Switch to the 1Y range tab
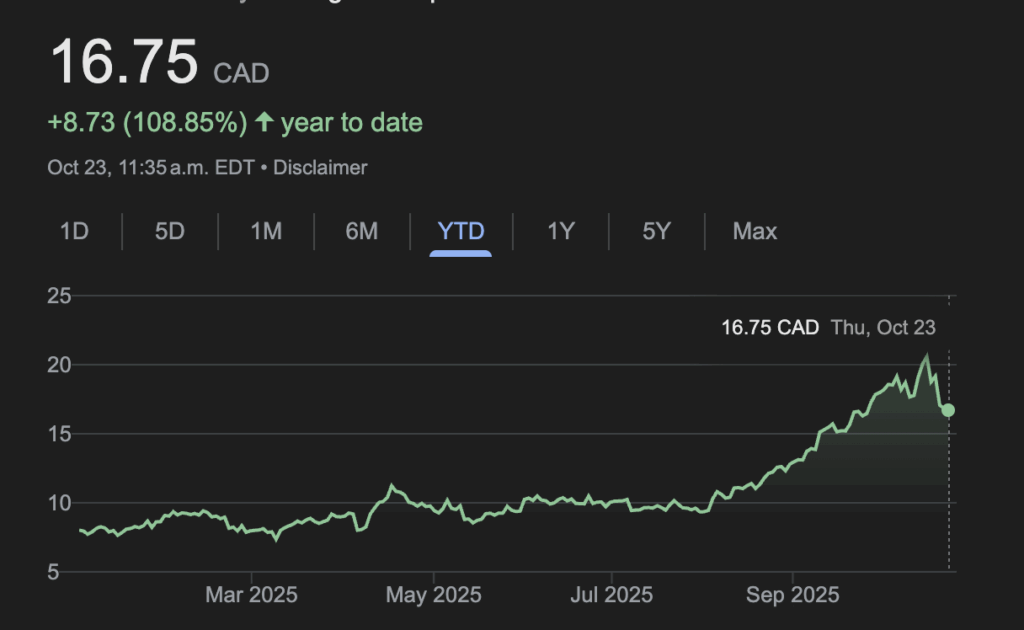 [x=561, y=232]
